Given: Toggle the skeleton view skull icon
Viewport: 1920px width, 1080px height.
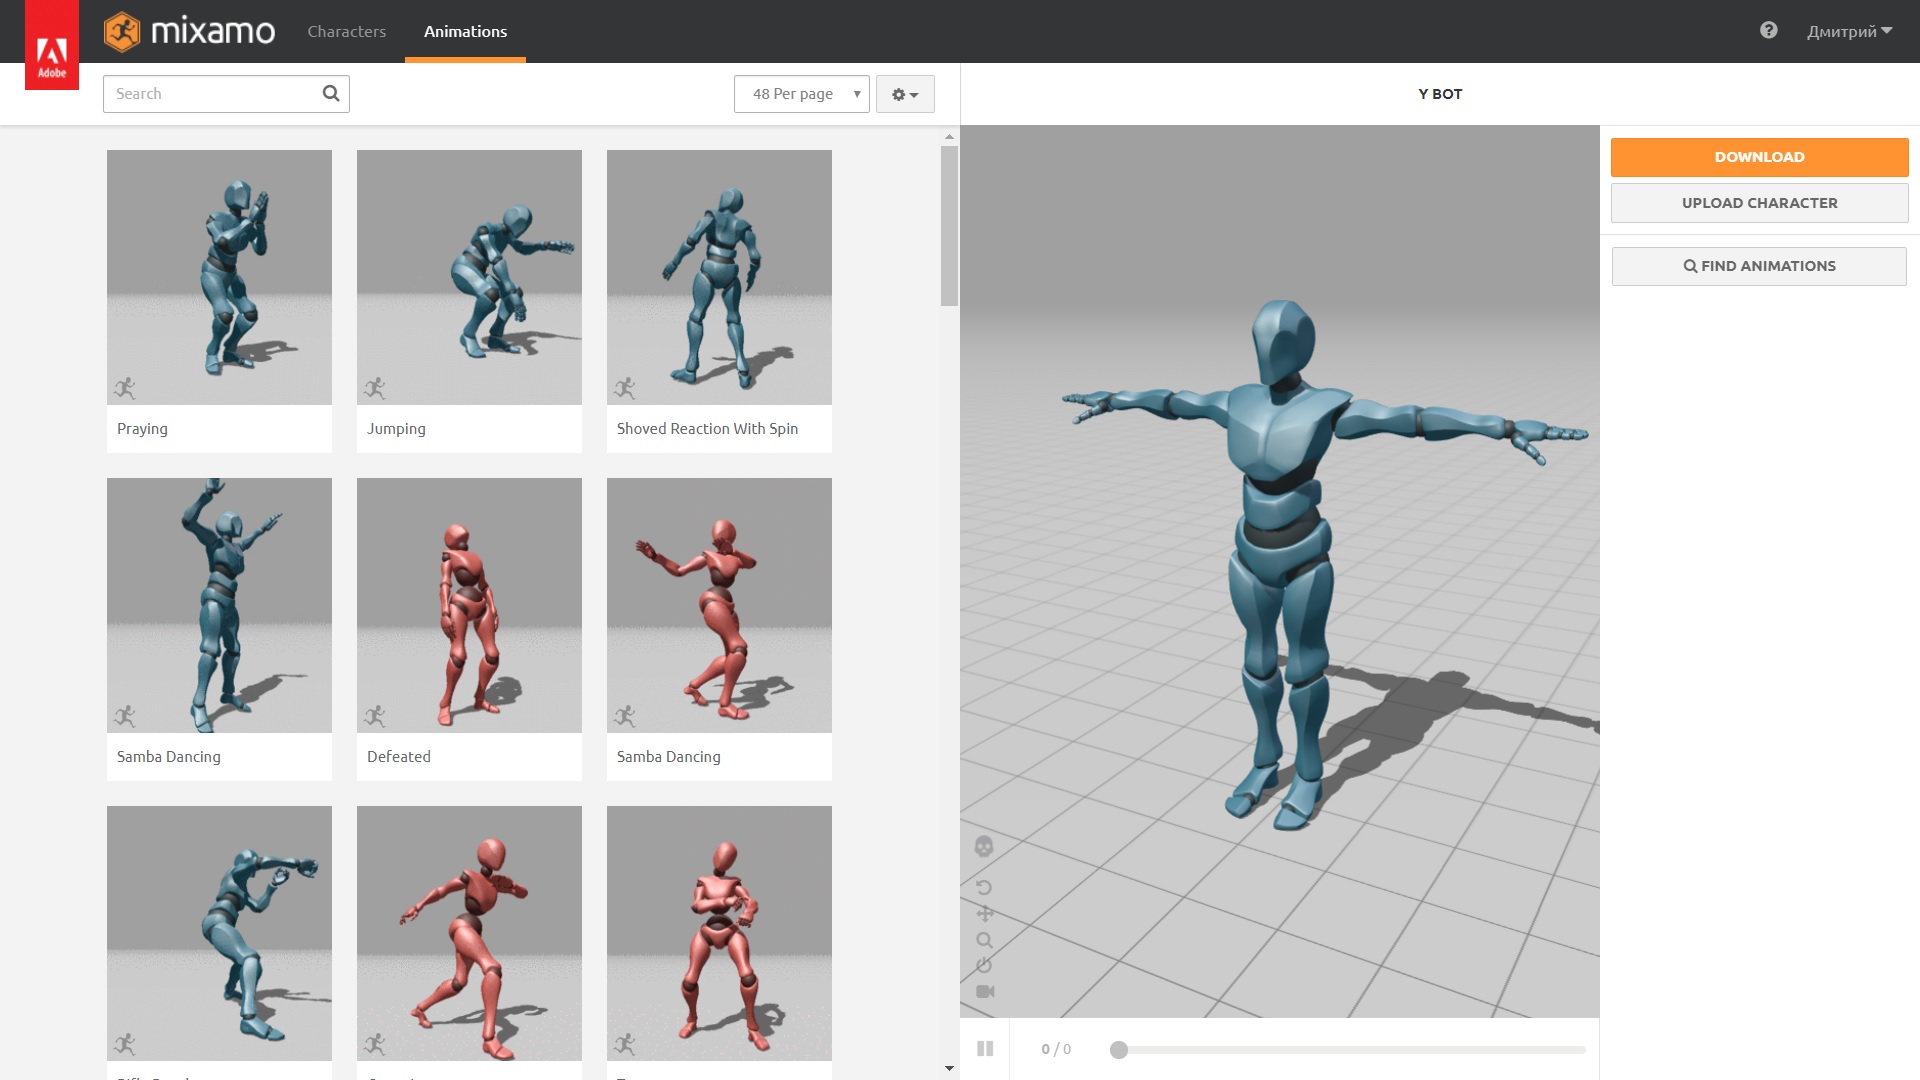Looking at the screenshot, I should click(984, 847).
